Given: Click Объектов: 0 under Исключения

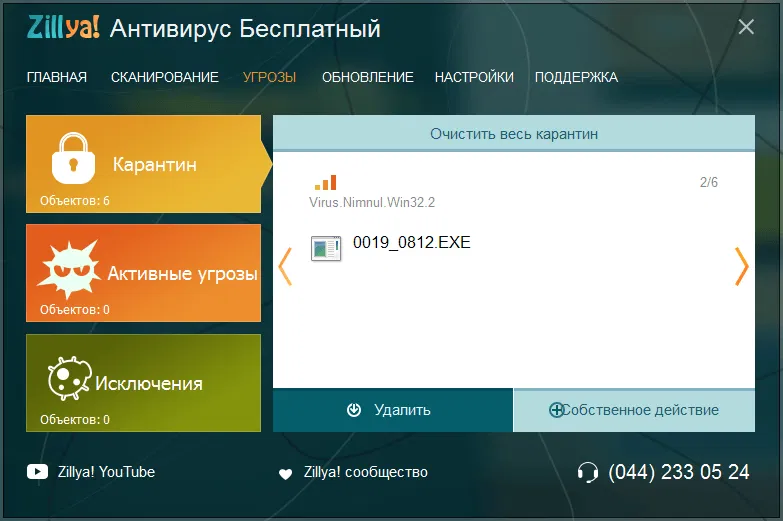Looking at the screenshot, I should (x=75, y=420).
